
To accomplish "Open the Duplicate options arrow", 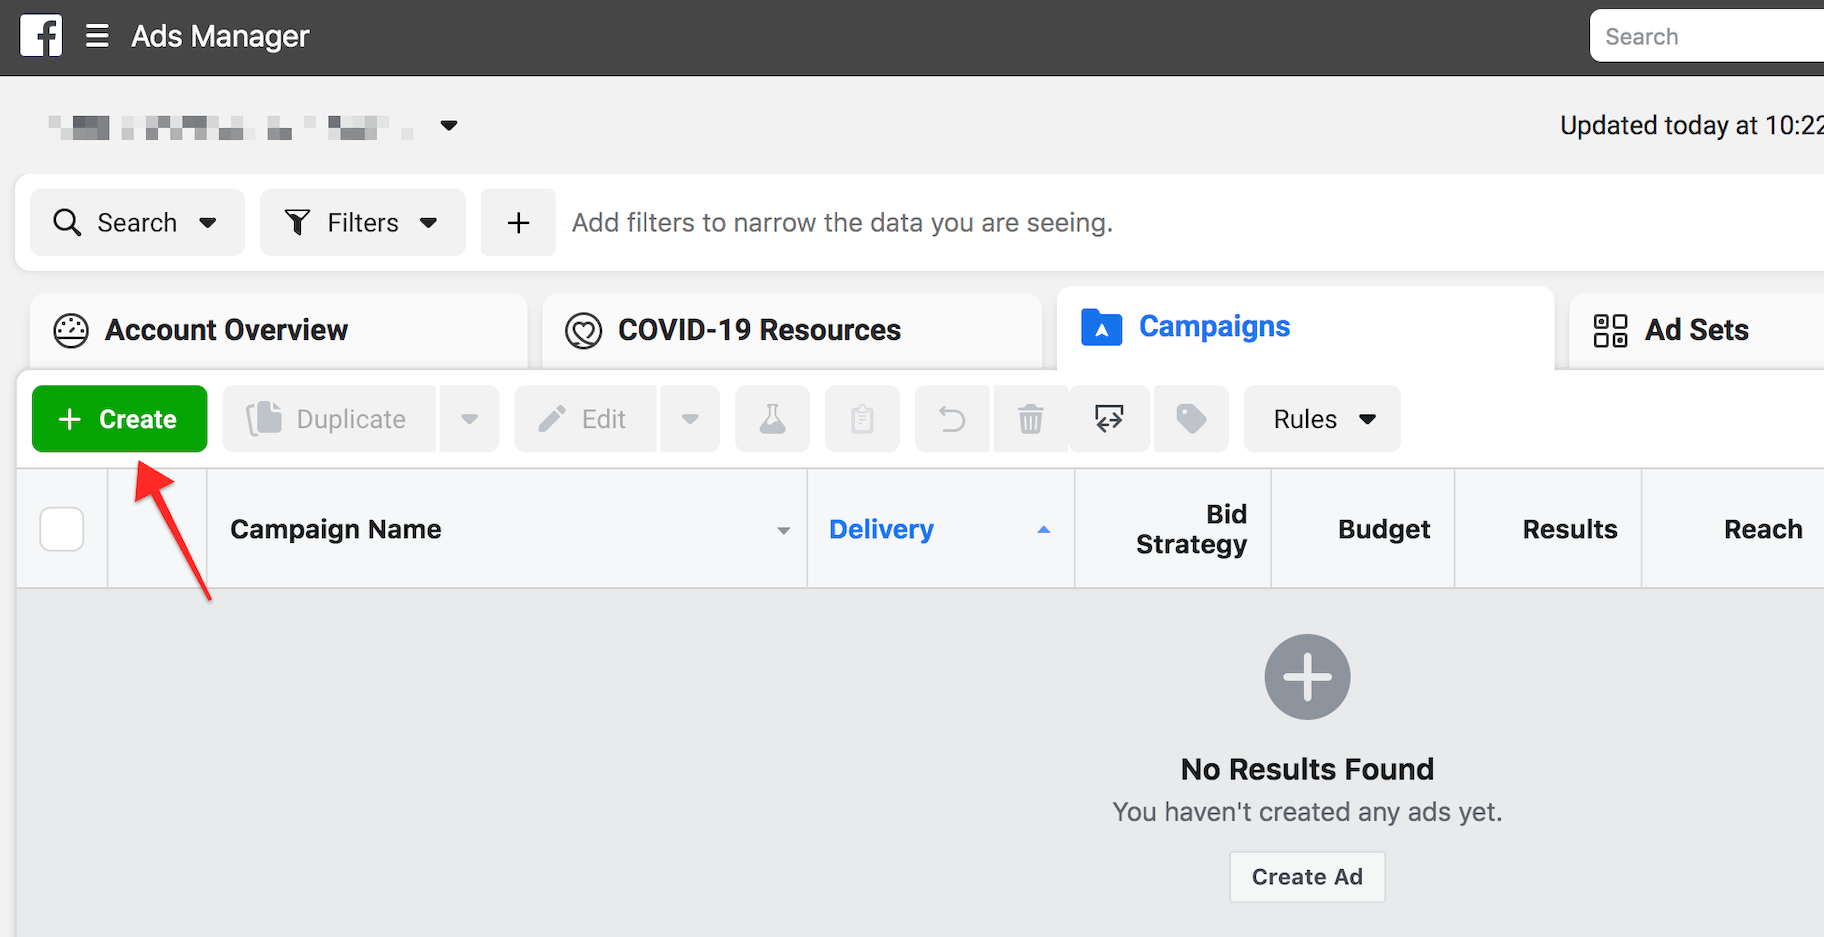I will click(x=469, y=419).
